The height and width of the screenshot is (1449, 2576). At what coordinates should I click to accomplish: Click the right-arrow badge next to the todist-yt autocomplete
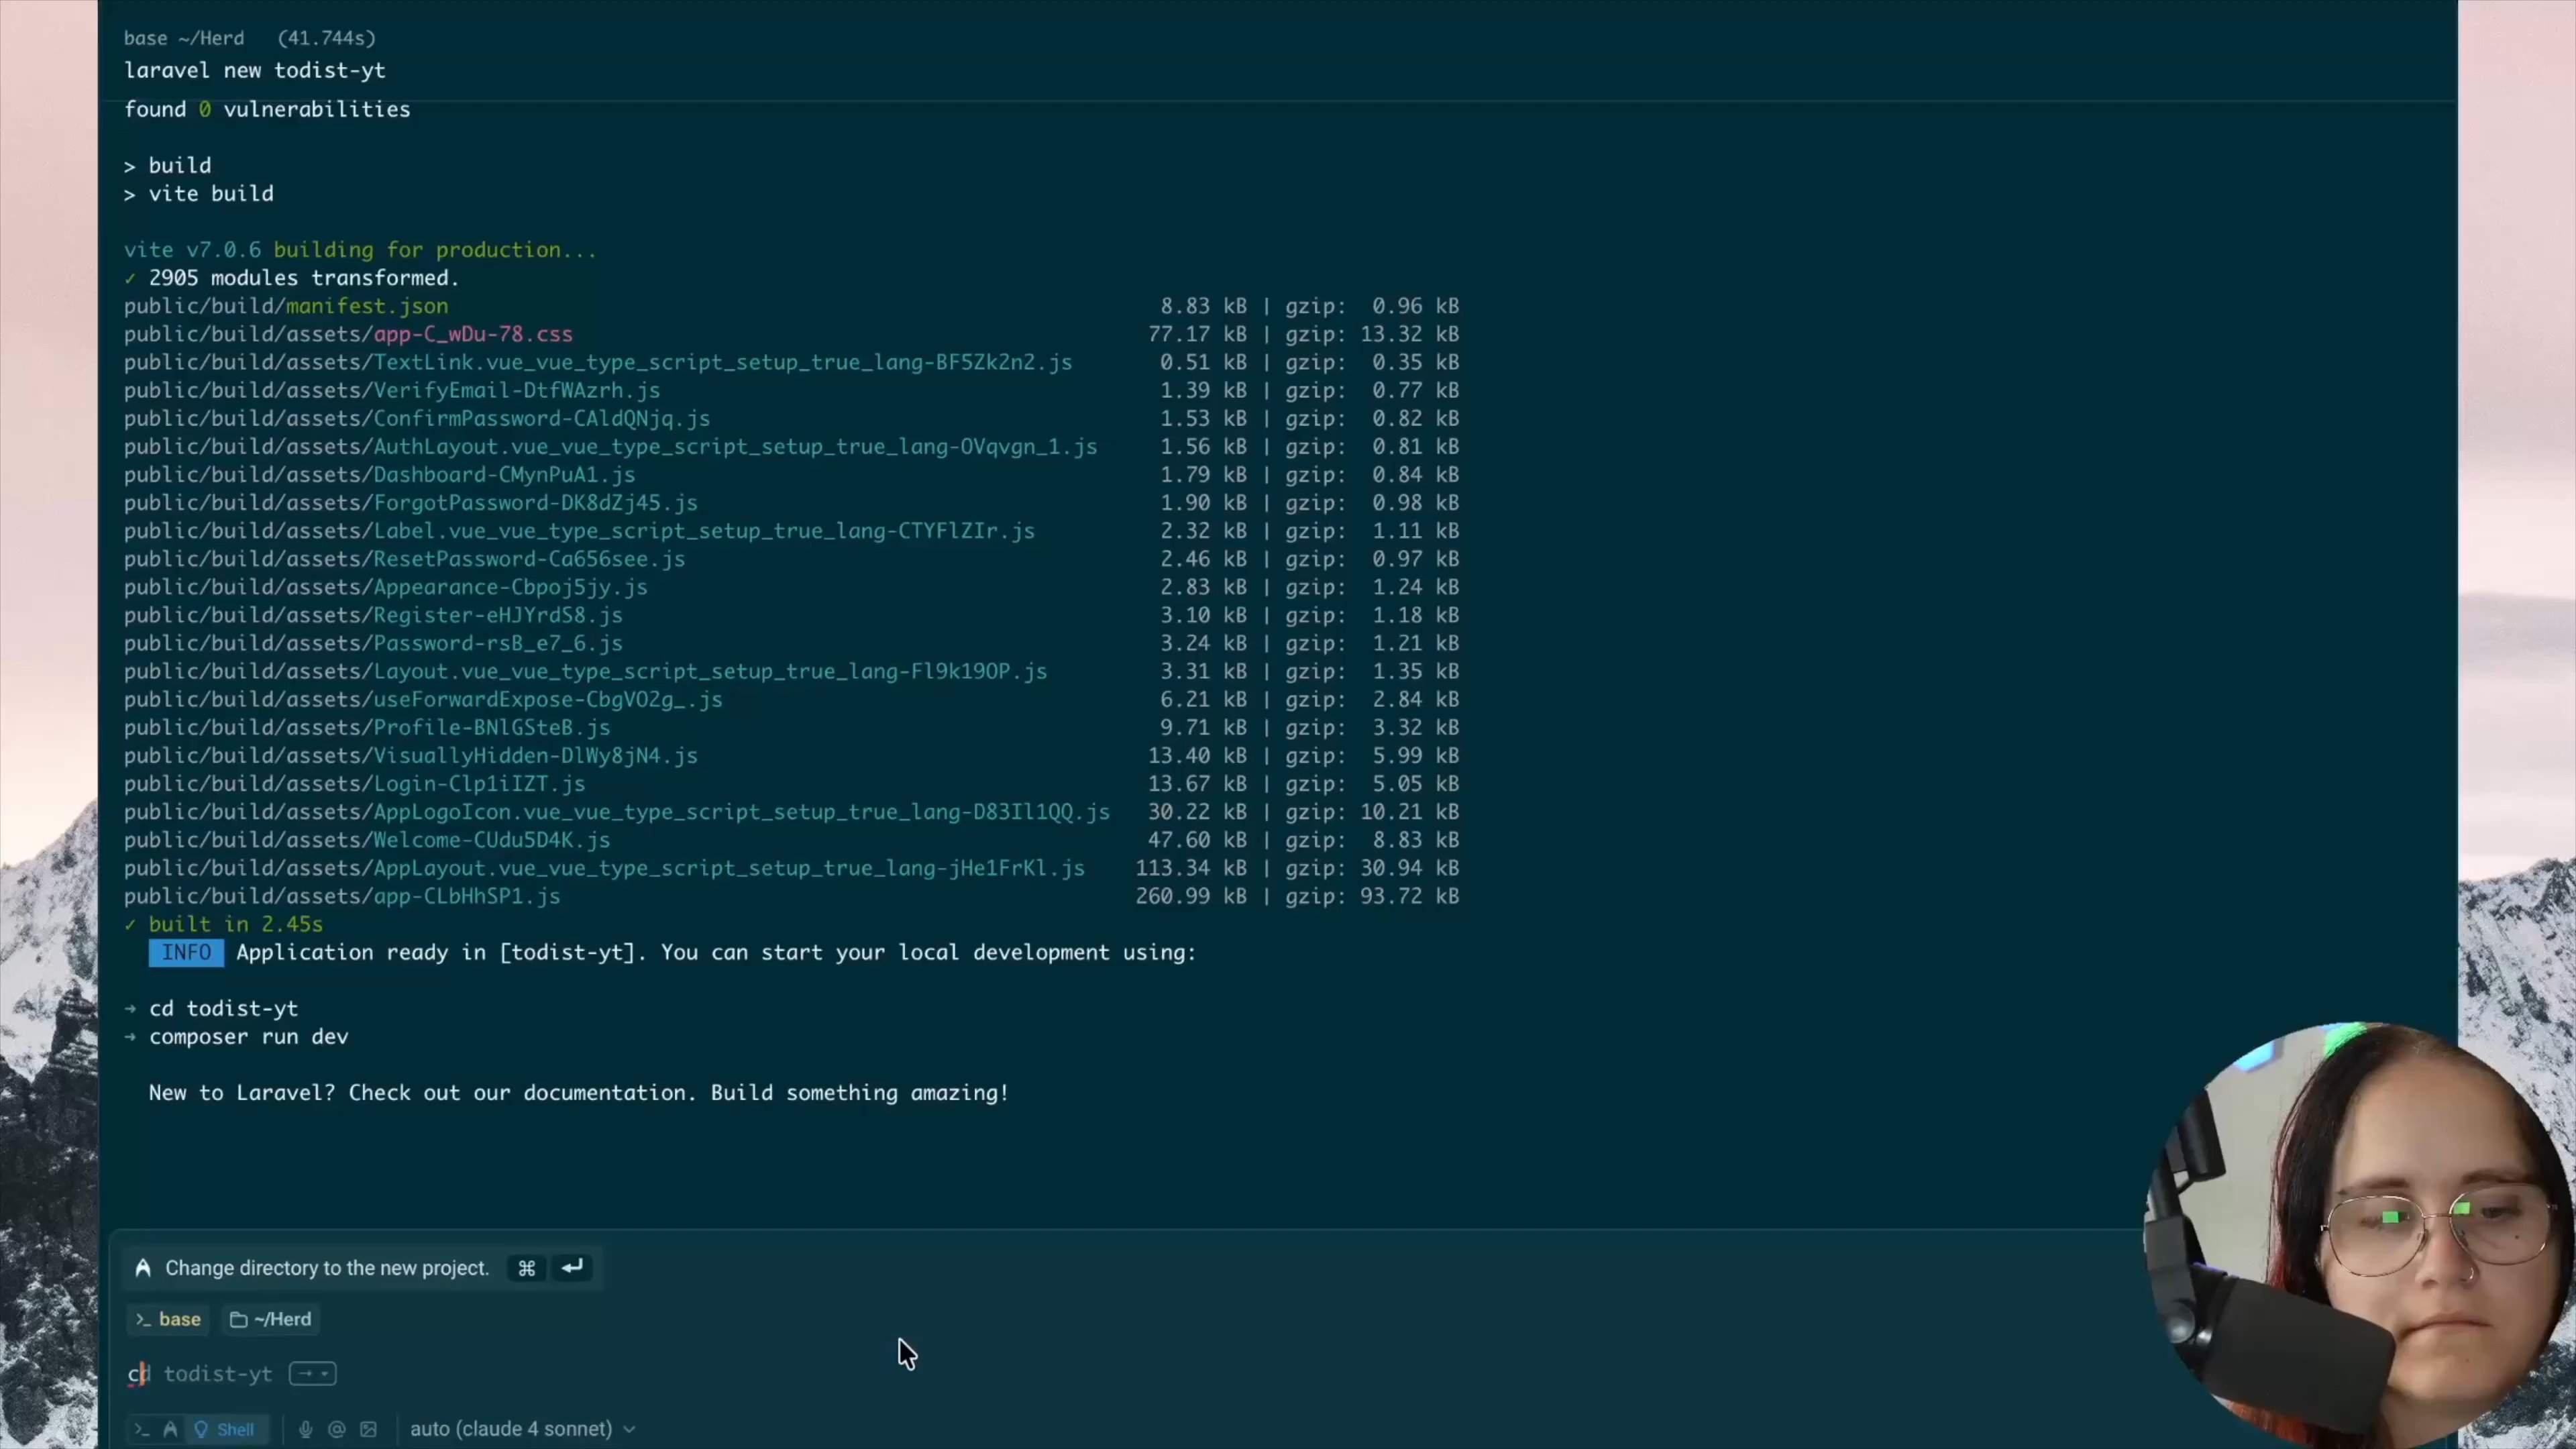(305, 1374)
